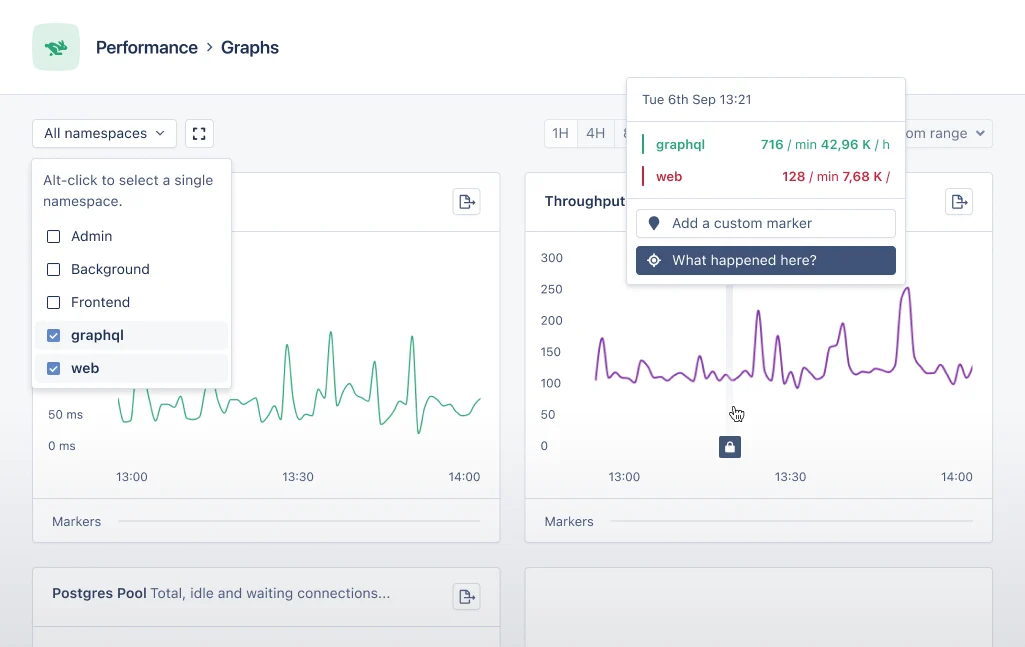Select the 1H time range button
Image resolution: width=1025 pixels, height=647 pixels.
pos(560,133)
